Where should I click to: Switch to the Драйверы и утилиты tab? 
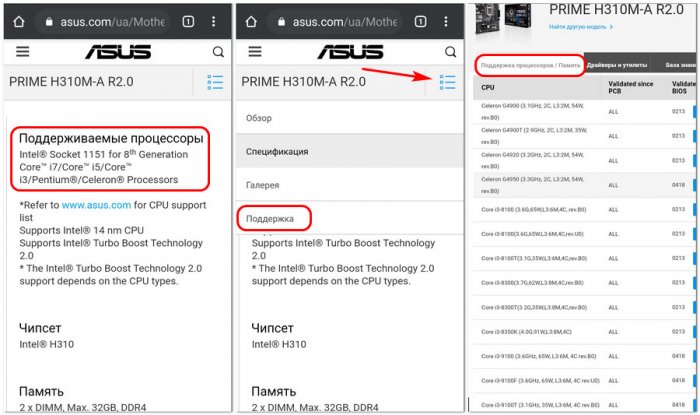click(617, 65)
